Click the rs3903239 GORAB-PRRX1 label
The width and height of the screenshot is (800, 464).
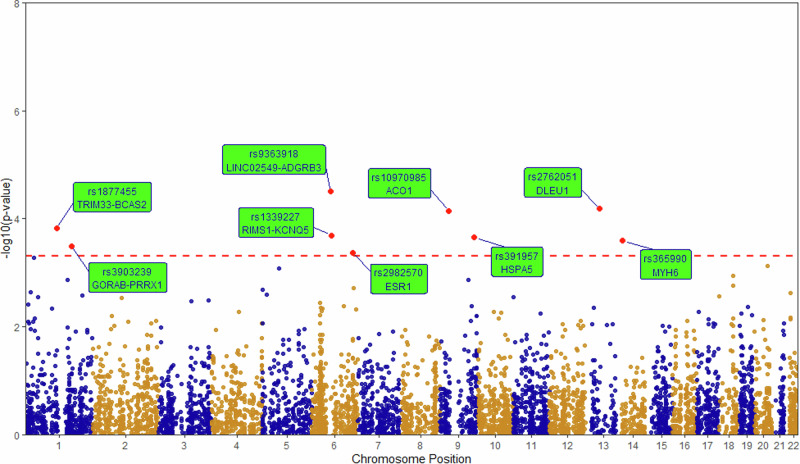(x=127, y=278)
